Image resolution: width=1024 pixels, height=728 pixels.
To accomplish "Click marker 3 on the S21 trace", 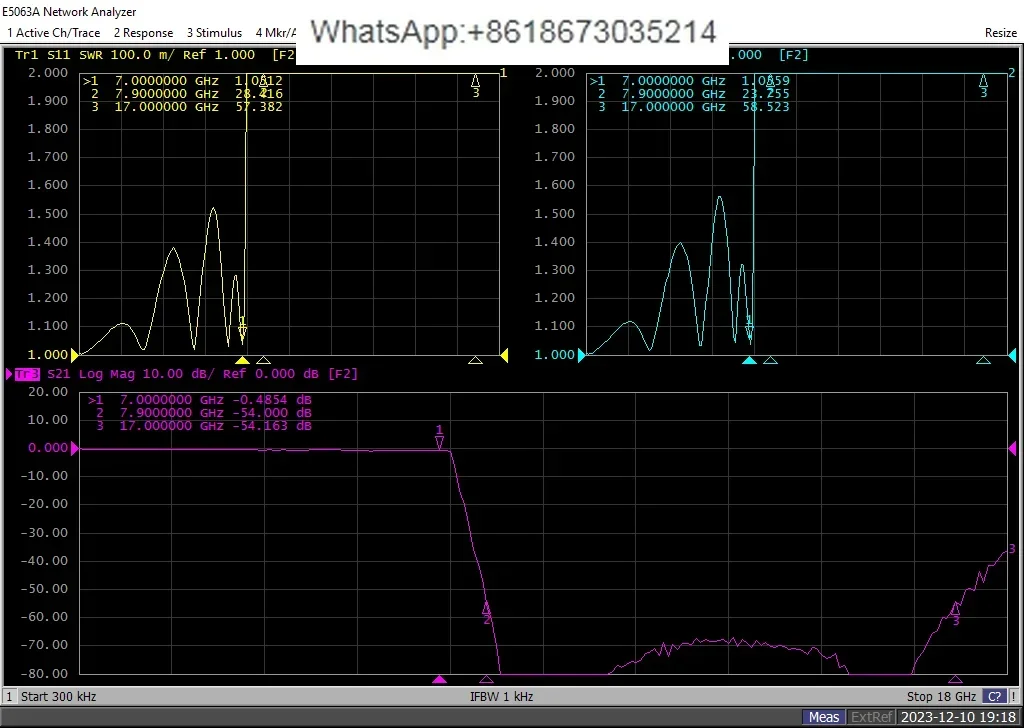I will click(x=955, y=609).
